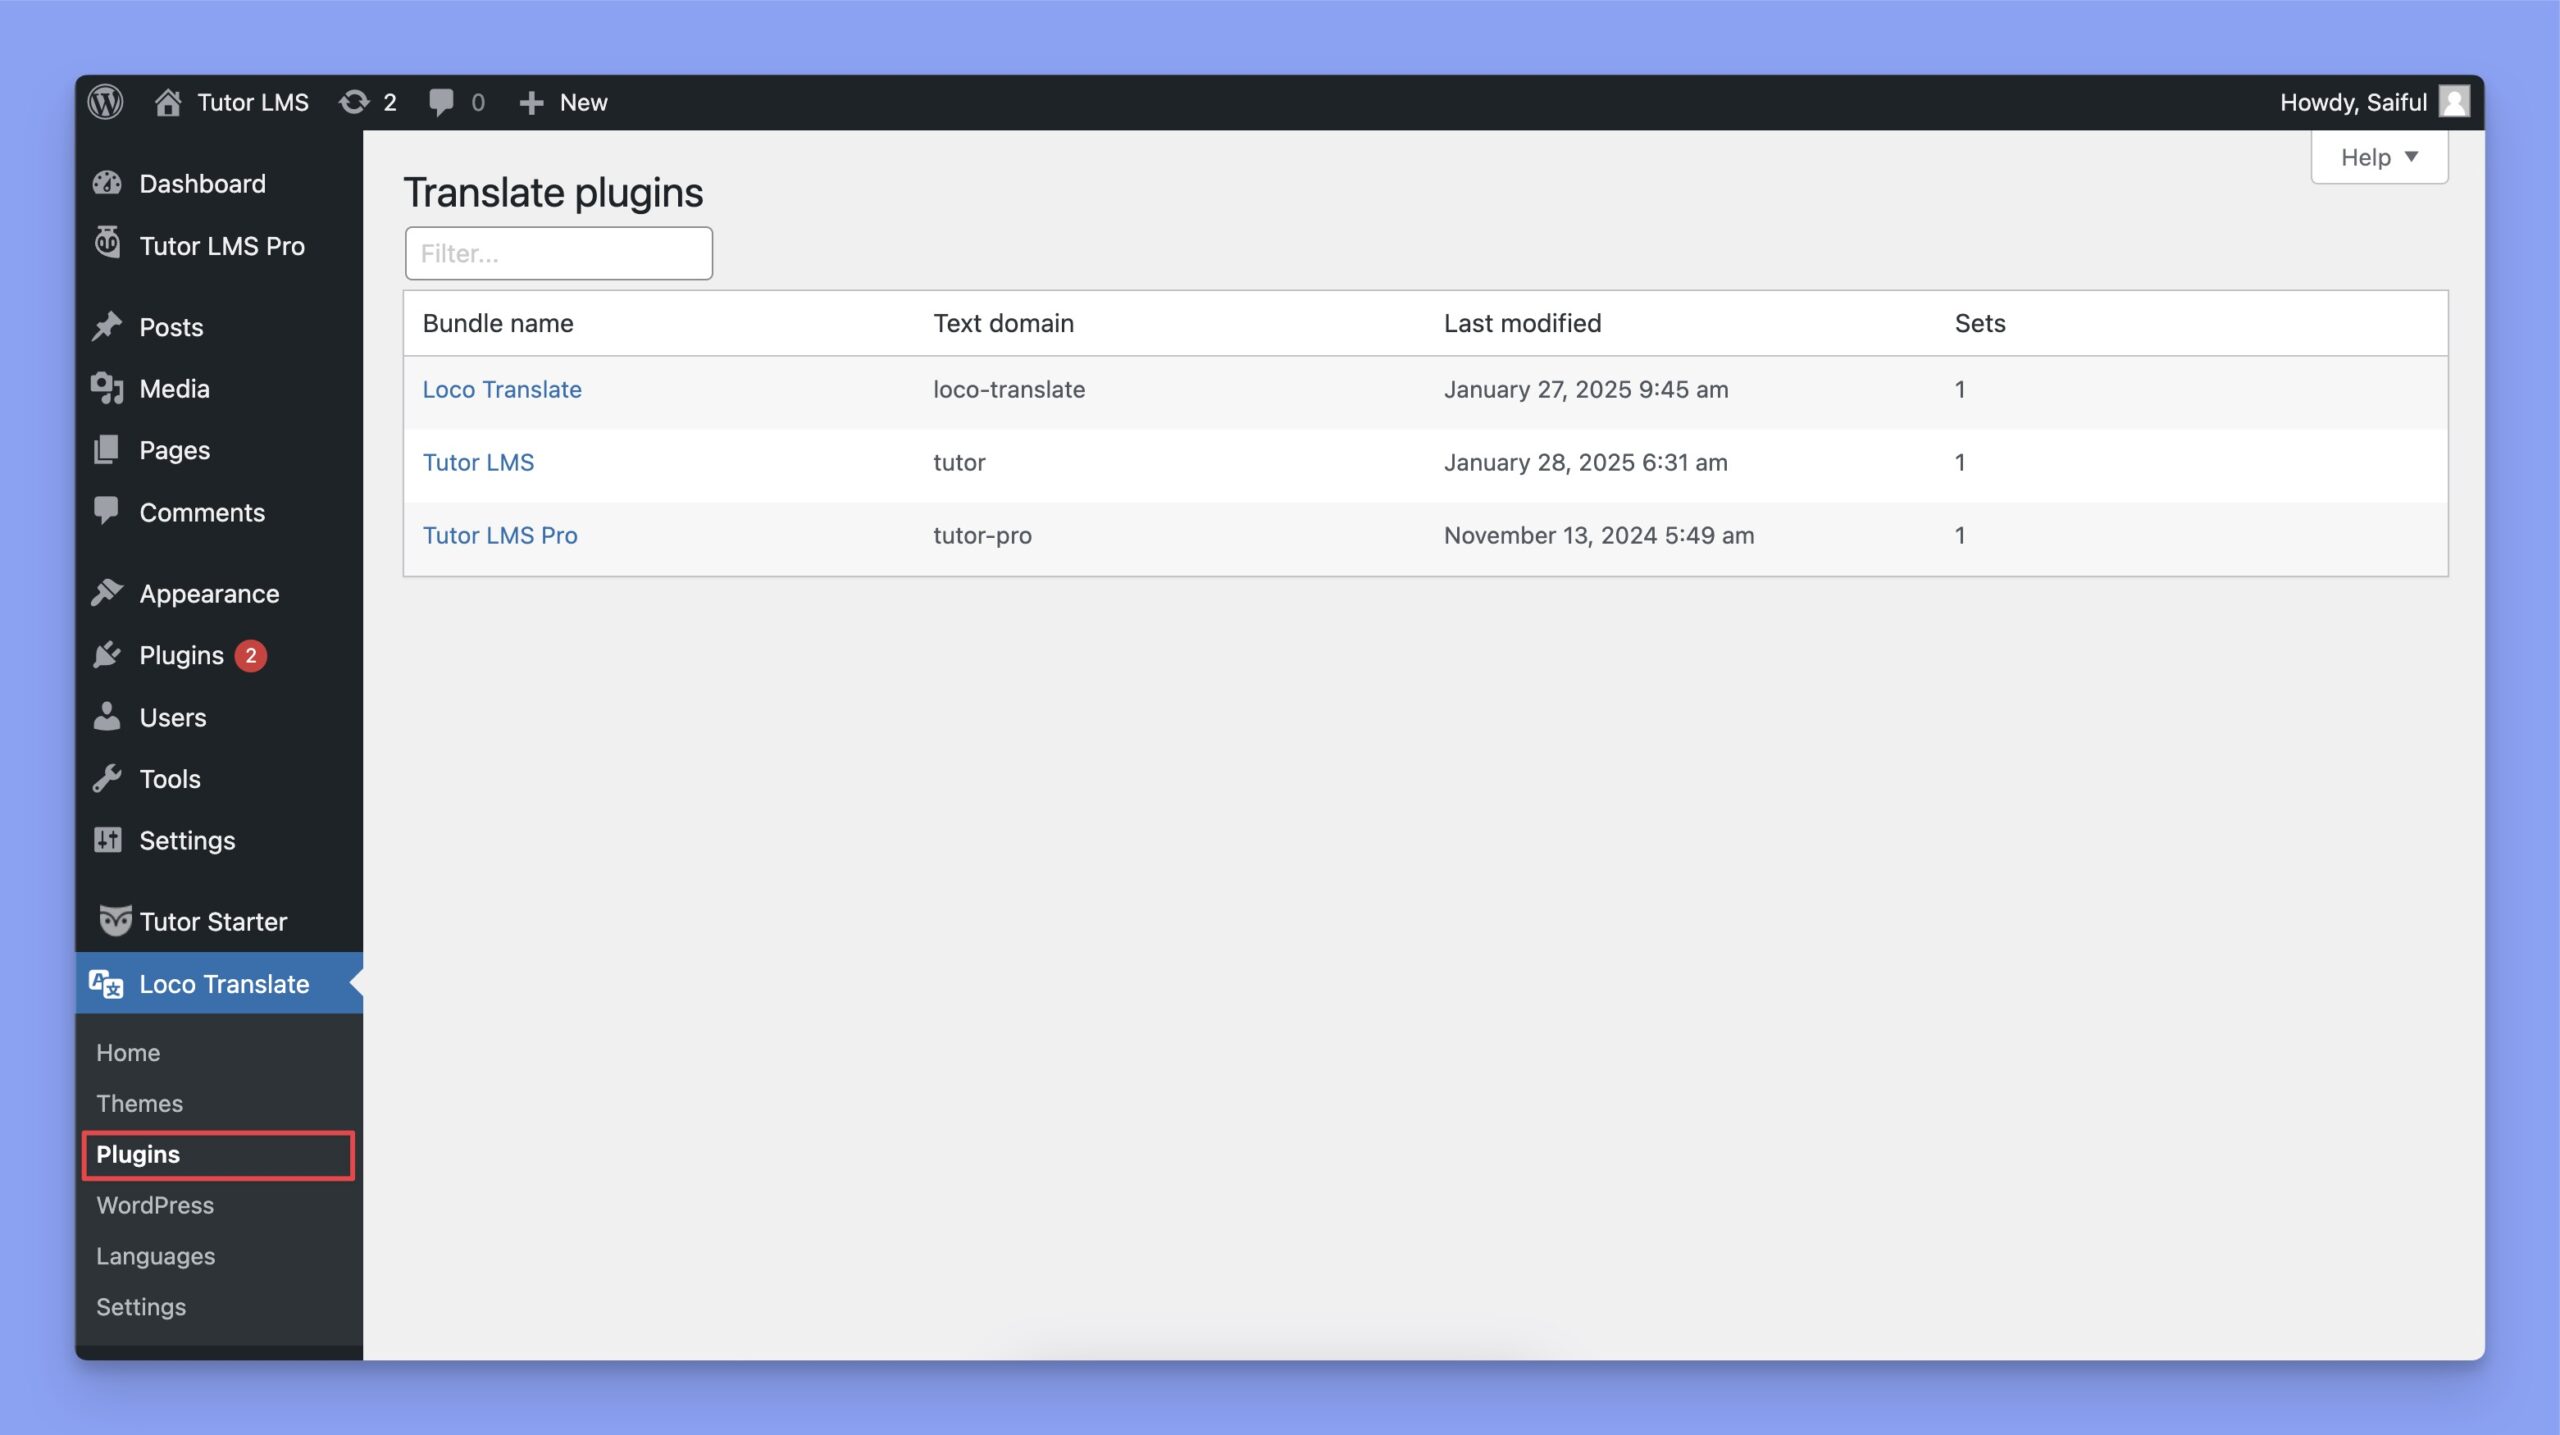Open main Settings in the sidebar
The width and height of the screenshot is (2560, 1435).
[x=187, y=841]
